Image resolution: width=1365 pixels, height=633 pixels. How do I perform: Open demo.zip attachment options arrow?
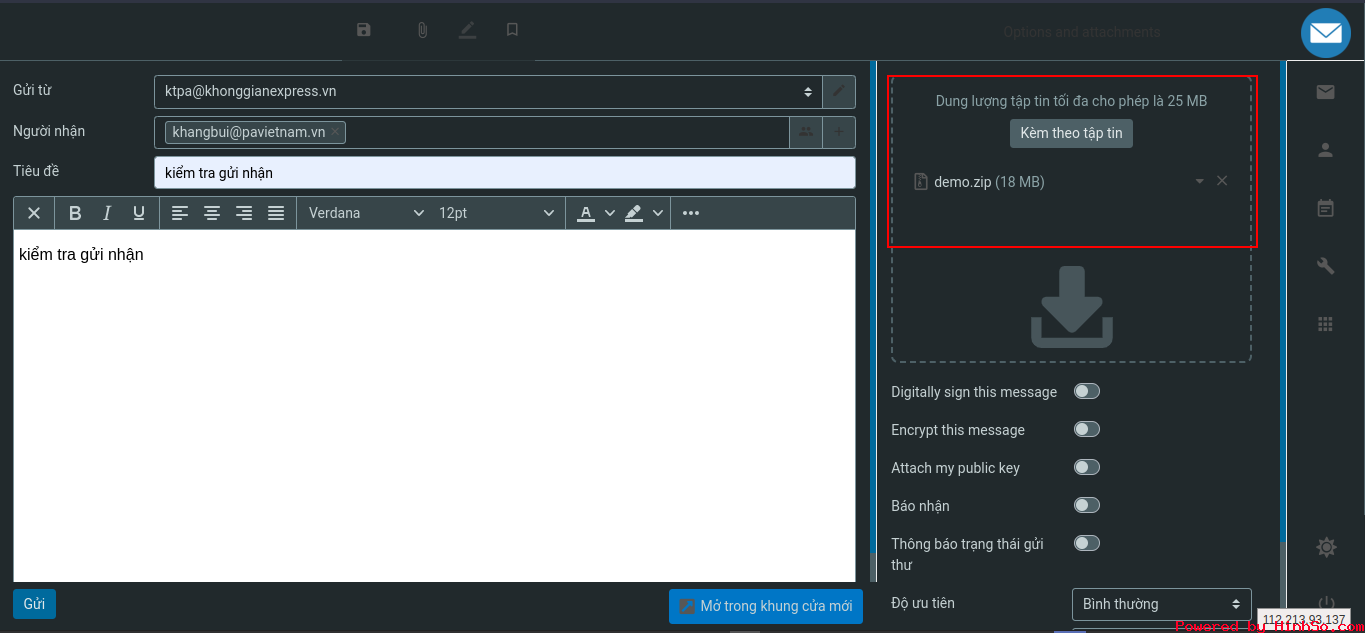1199,181
